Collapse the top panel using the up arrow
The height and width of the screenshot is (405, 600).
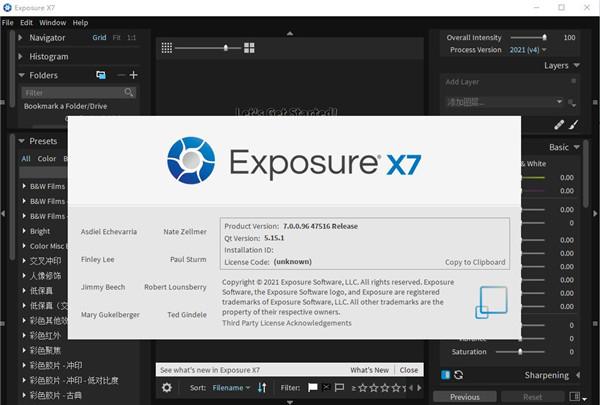(290, 33)
